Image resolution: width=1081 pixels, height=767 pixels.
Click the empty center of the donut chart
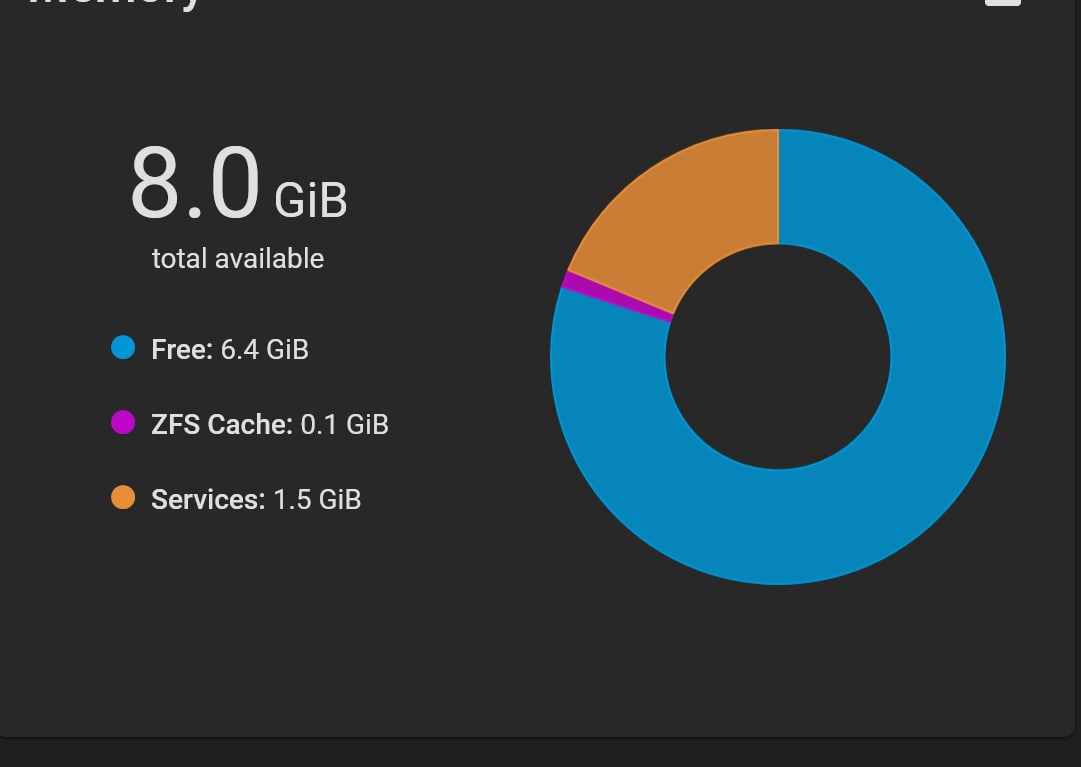pyautogui.click(x=778, y=357)
